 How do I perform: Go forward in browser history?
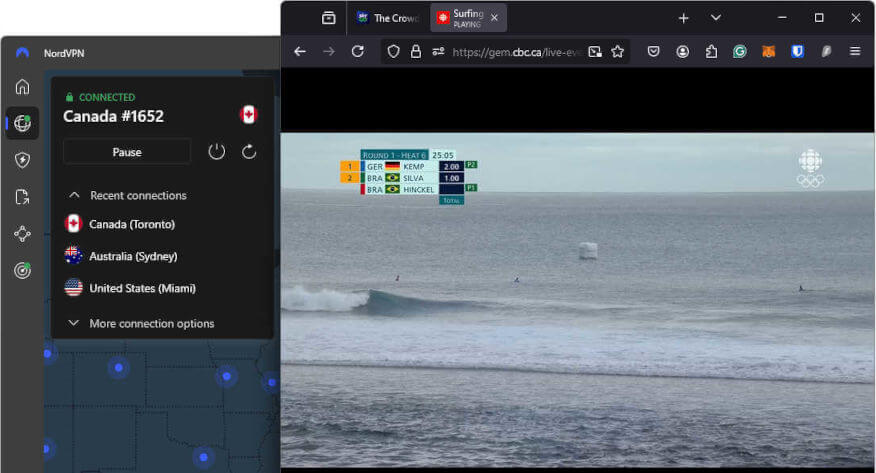(329, 51)
